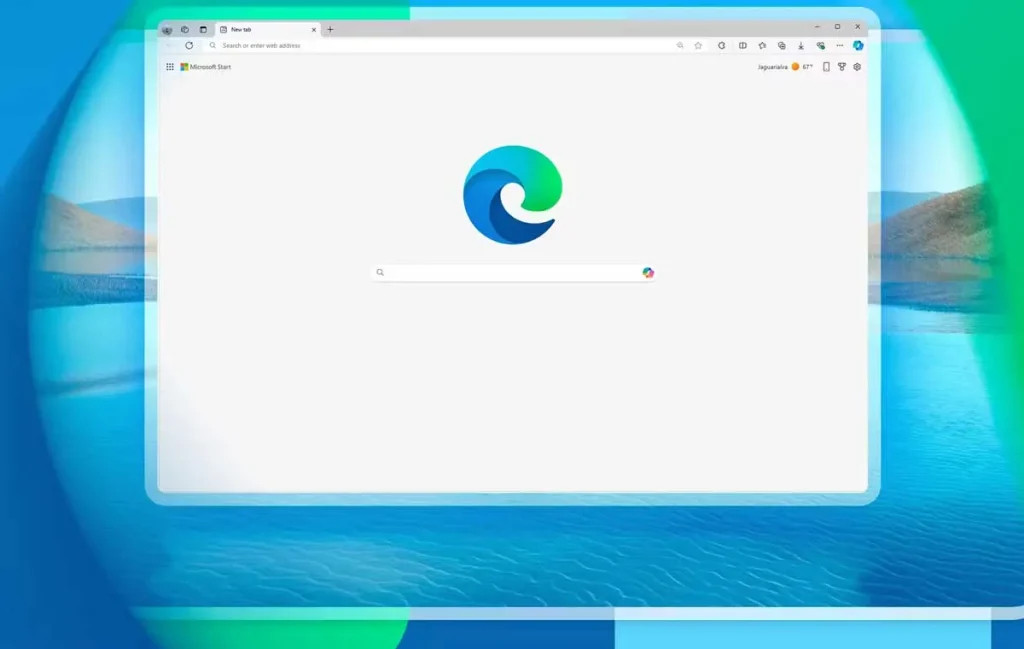Screen dimensions: 1024x649
Task: Minimize the Edge window
Action: tap(817, 27)
